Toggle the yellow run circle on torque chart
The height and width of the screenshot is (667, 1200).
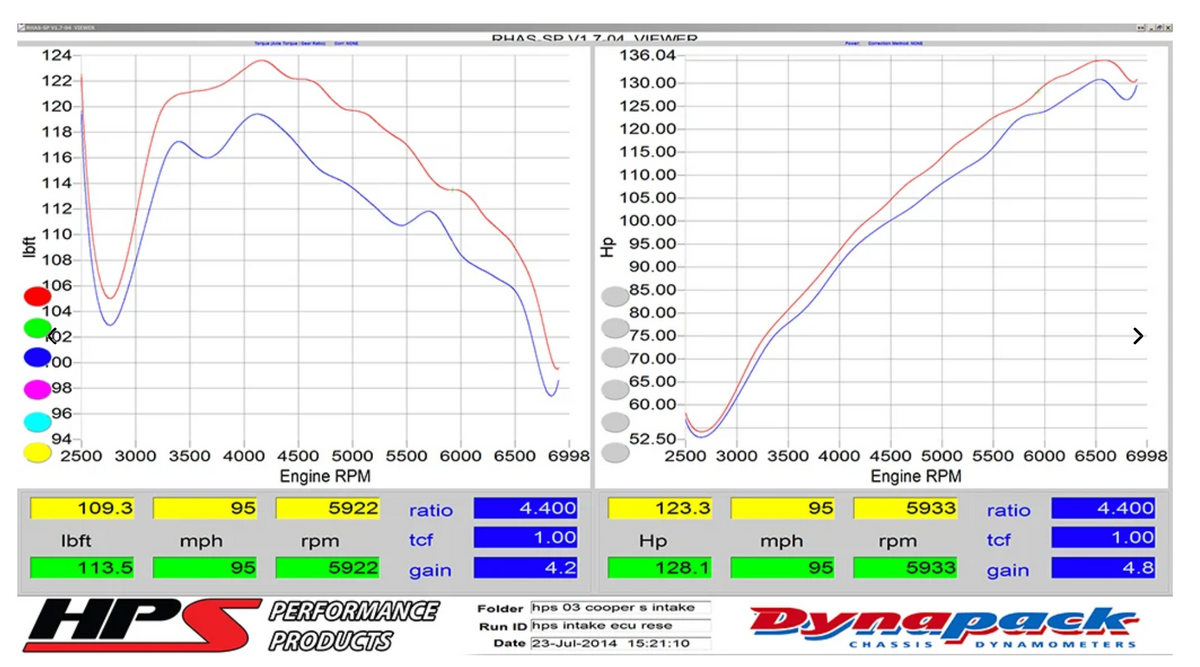point(37,453)
